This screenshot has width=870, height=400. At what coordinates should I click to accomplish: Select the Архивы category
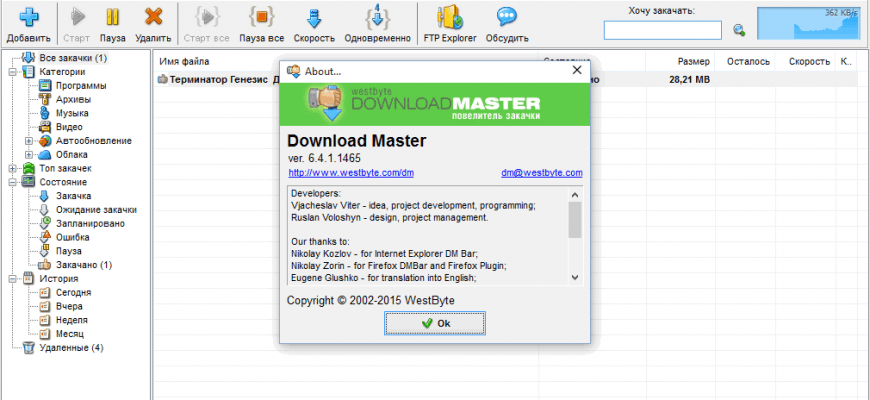pyautogui.click(x=73, y=99)
